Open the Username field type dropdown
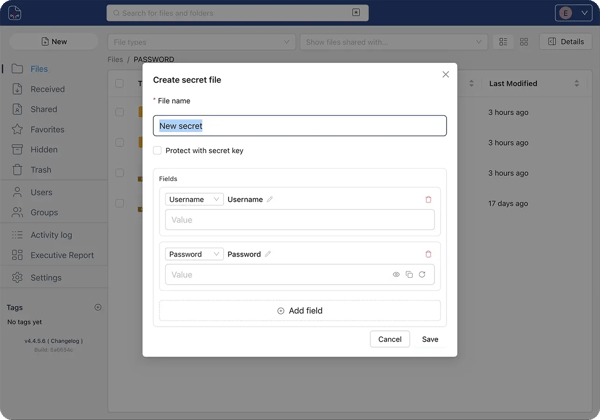 194,200
